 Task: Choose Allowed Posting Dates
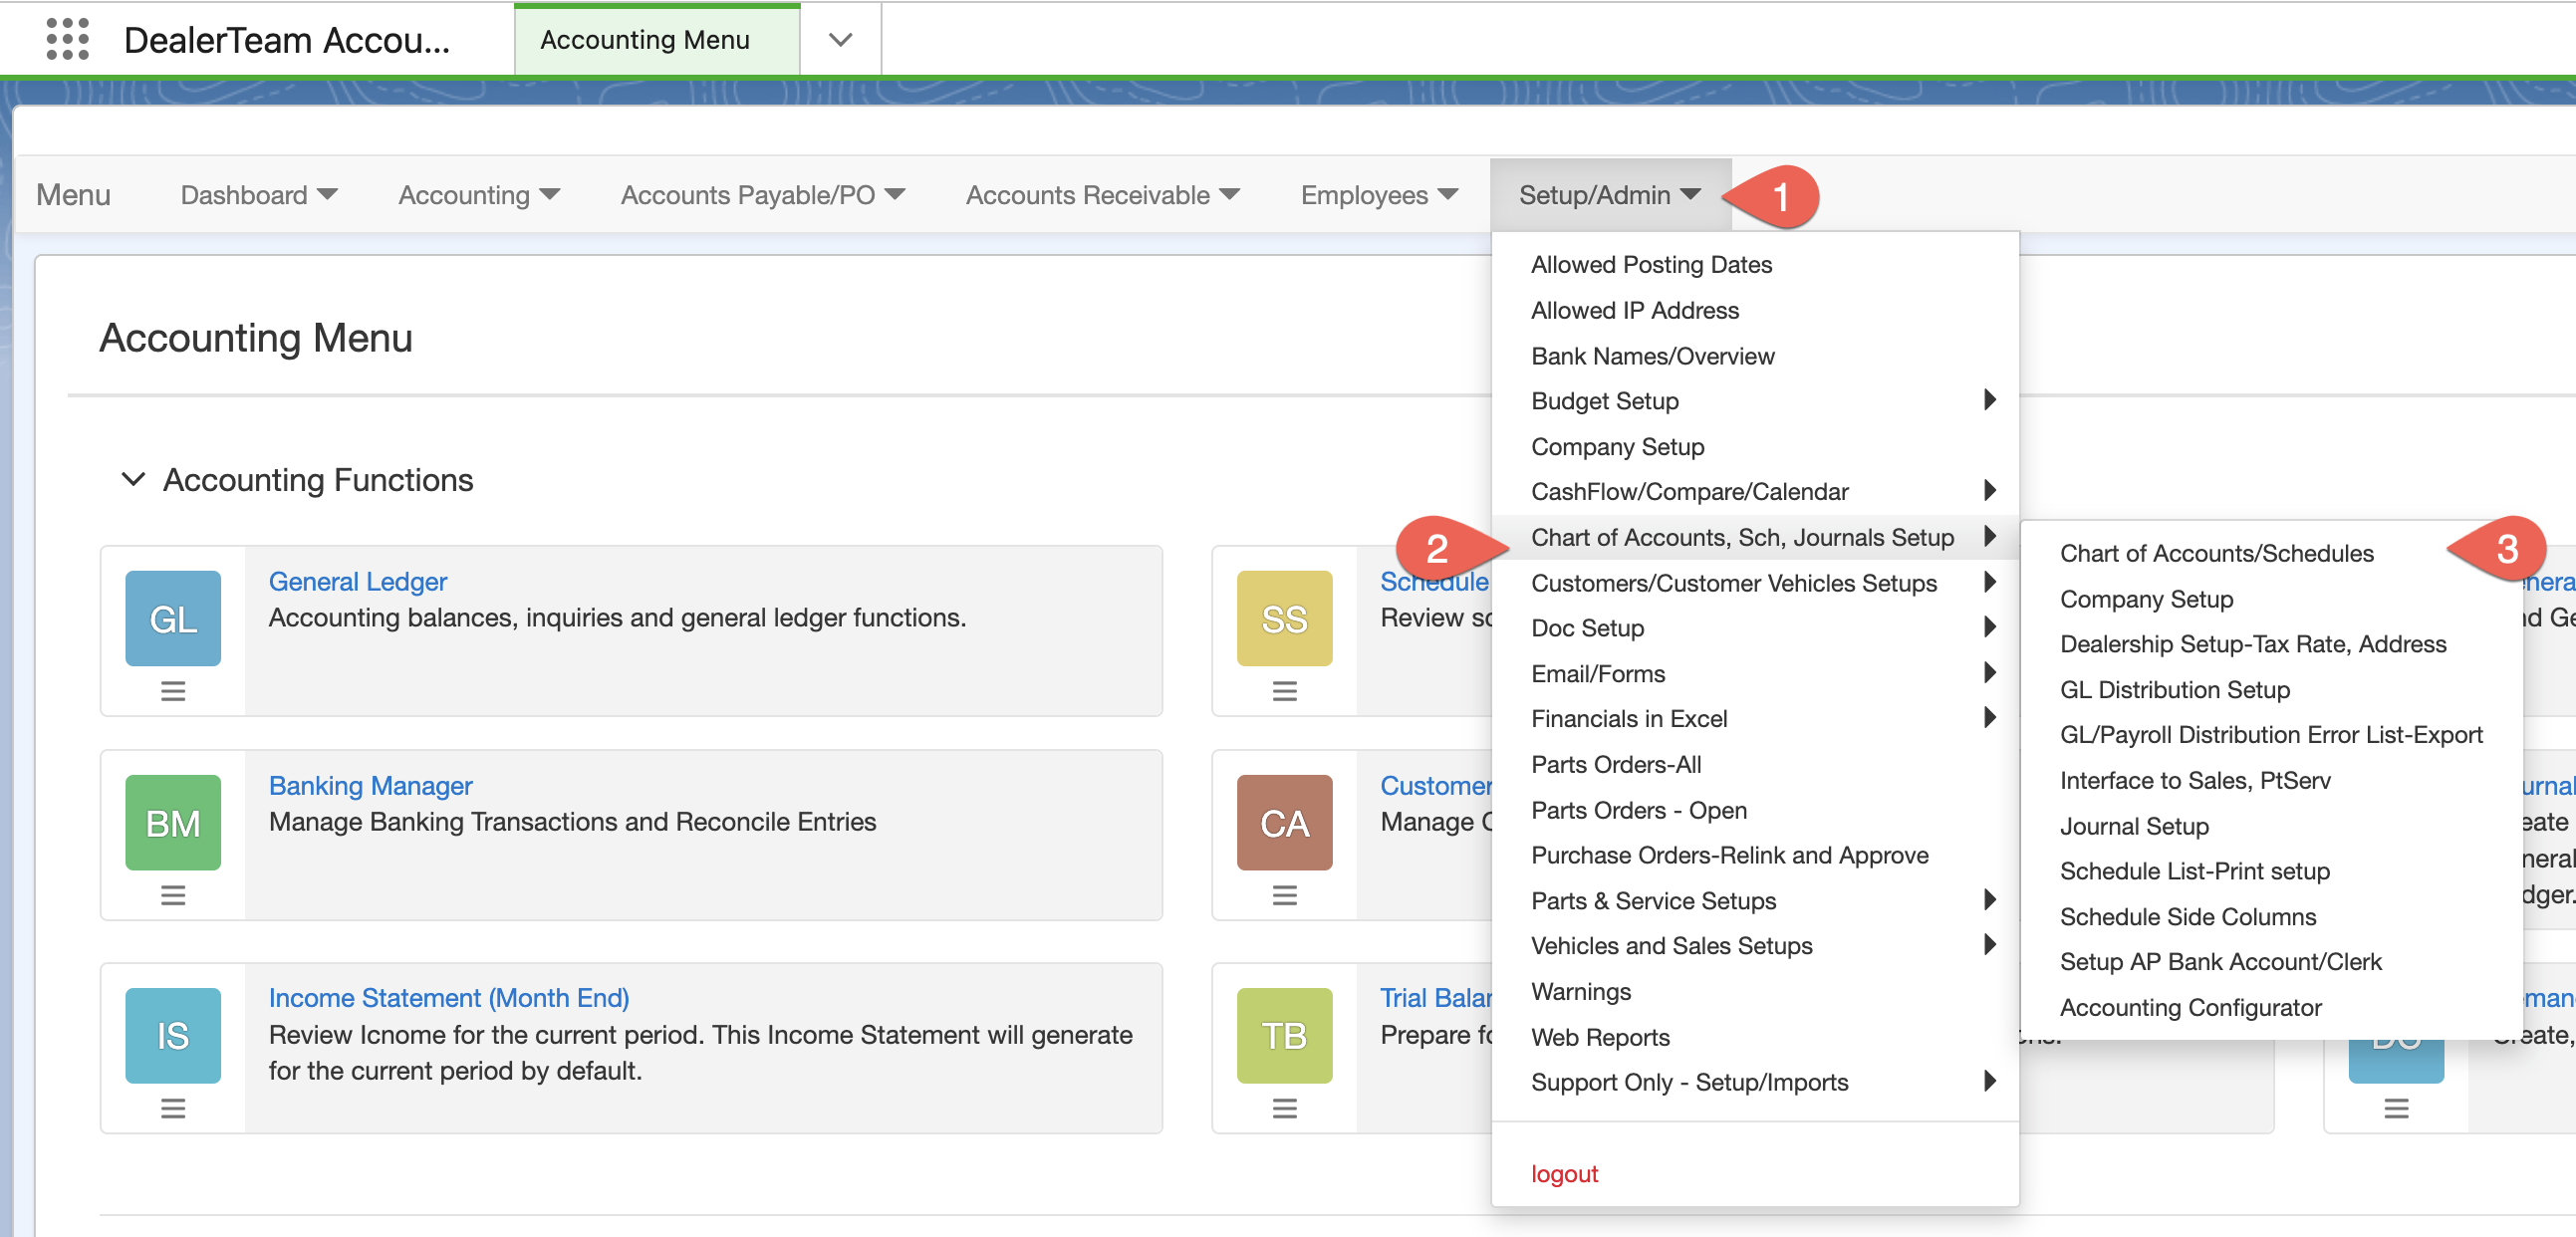point(1651,264)
